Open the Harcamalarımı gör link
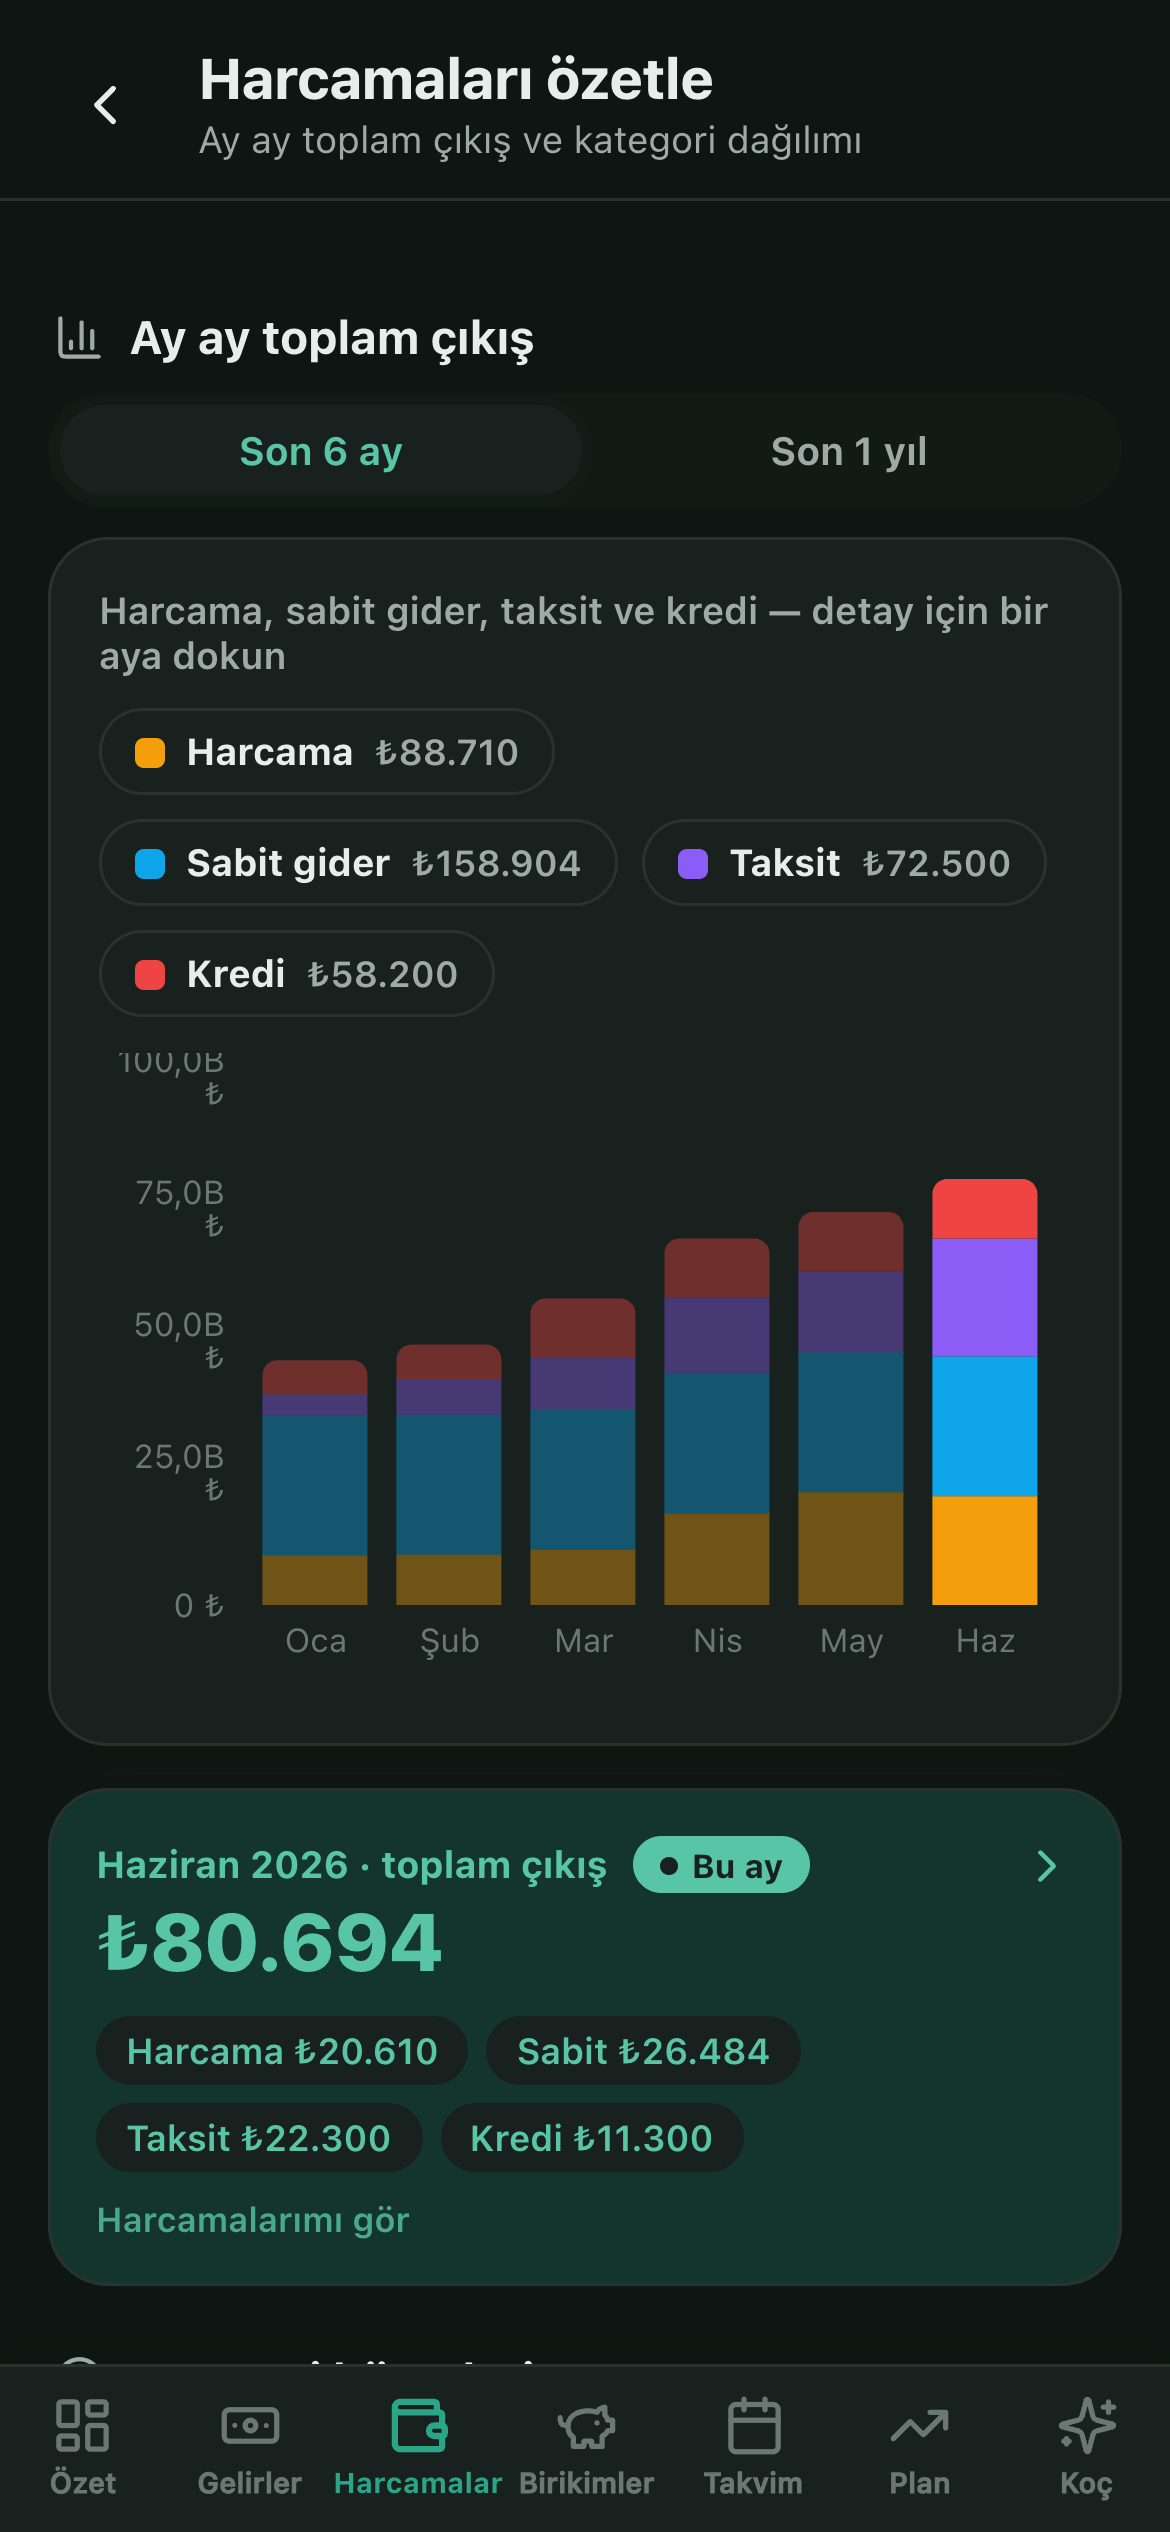This screenshot has height=2532, width=1170. point(253,2220)
